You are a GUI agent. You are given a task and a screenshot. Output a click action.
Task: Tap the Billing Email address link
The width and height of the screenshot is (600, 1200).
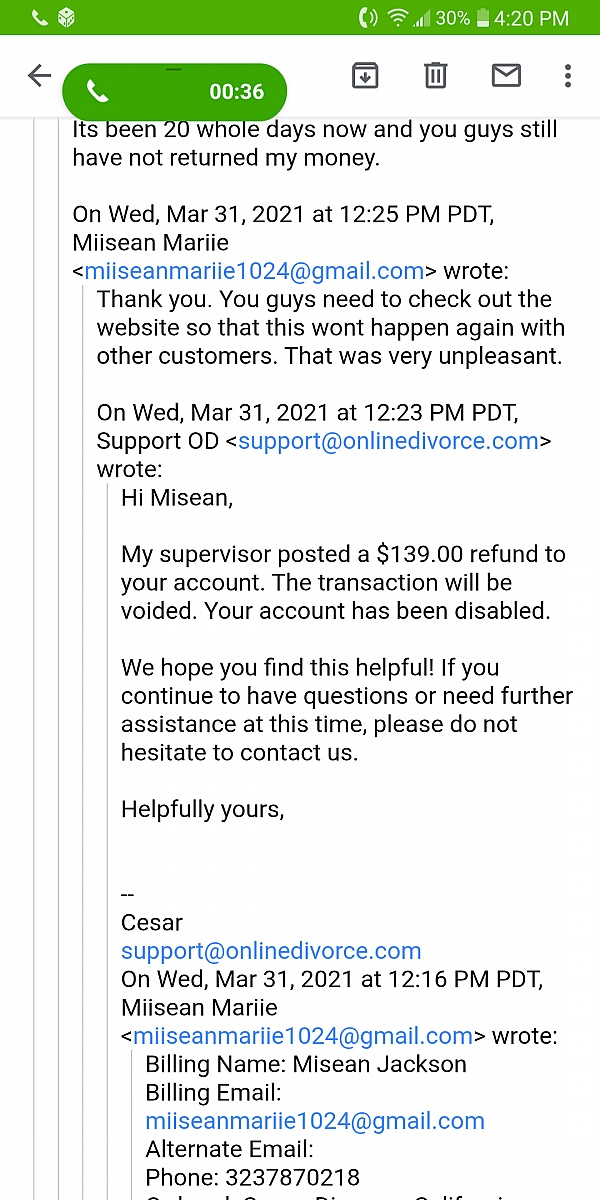pos(315,1121)
